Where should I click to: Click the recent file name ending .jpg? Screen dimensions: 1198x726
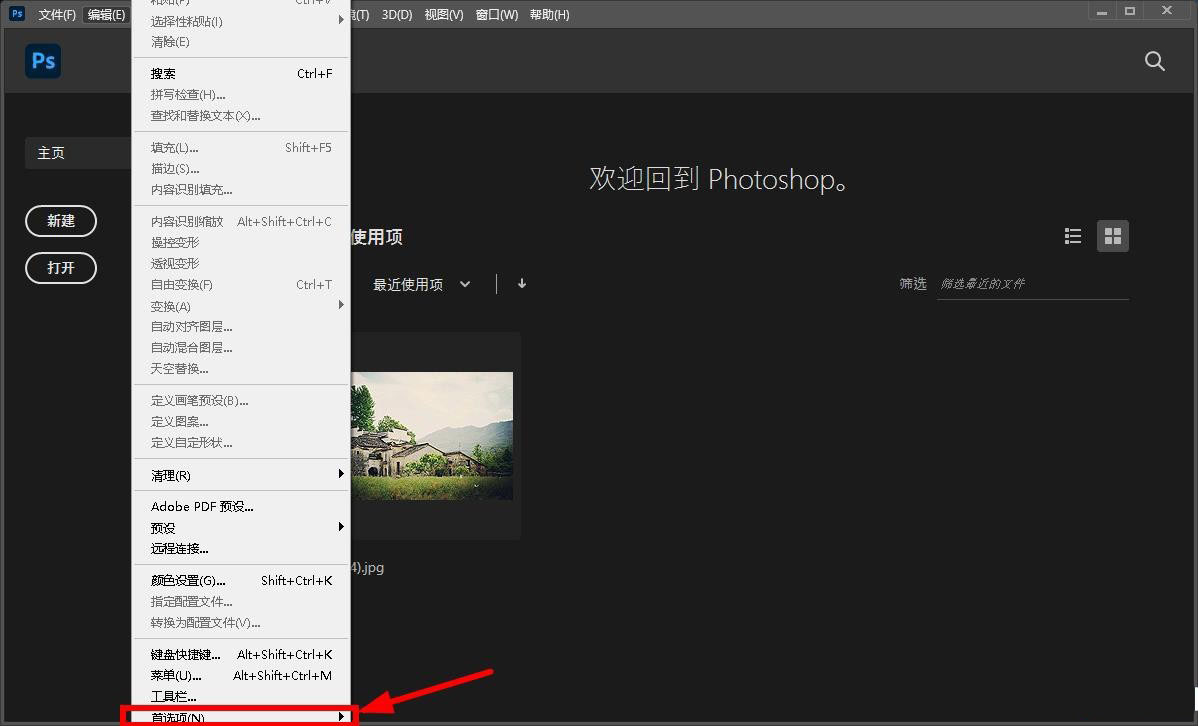pyautogui.click(x=367, y=568)
